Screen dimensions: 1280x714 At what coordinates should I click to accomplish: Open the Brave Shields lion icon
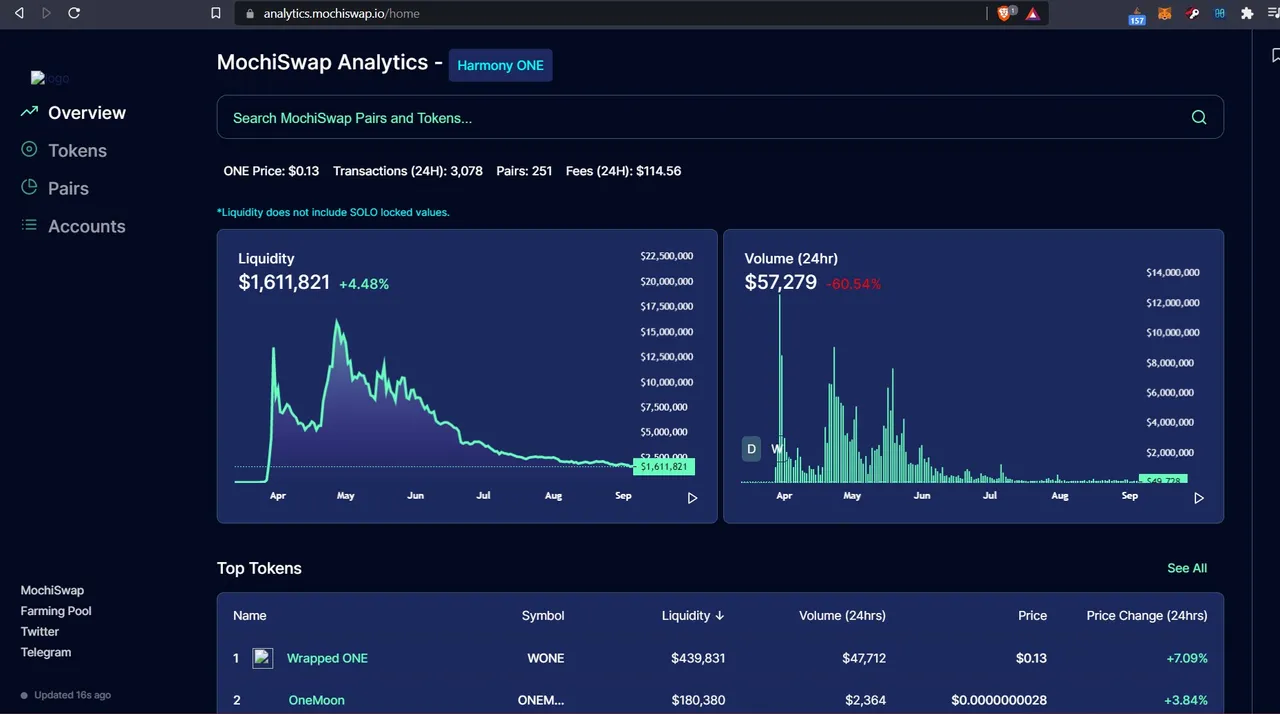[x=1005, y=13]
